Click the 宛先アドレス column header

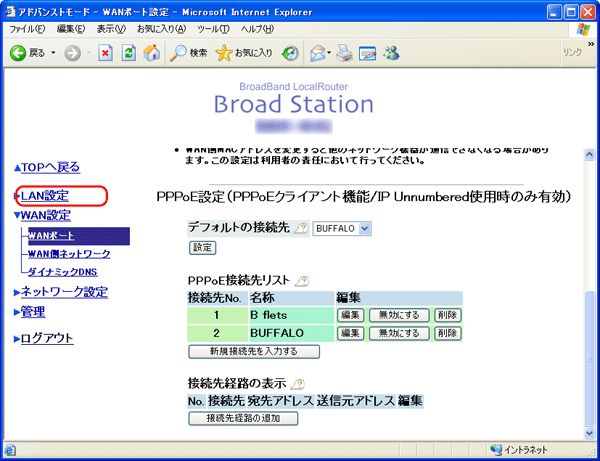point(281,401)
